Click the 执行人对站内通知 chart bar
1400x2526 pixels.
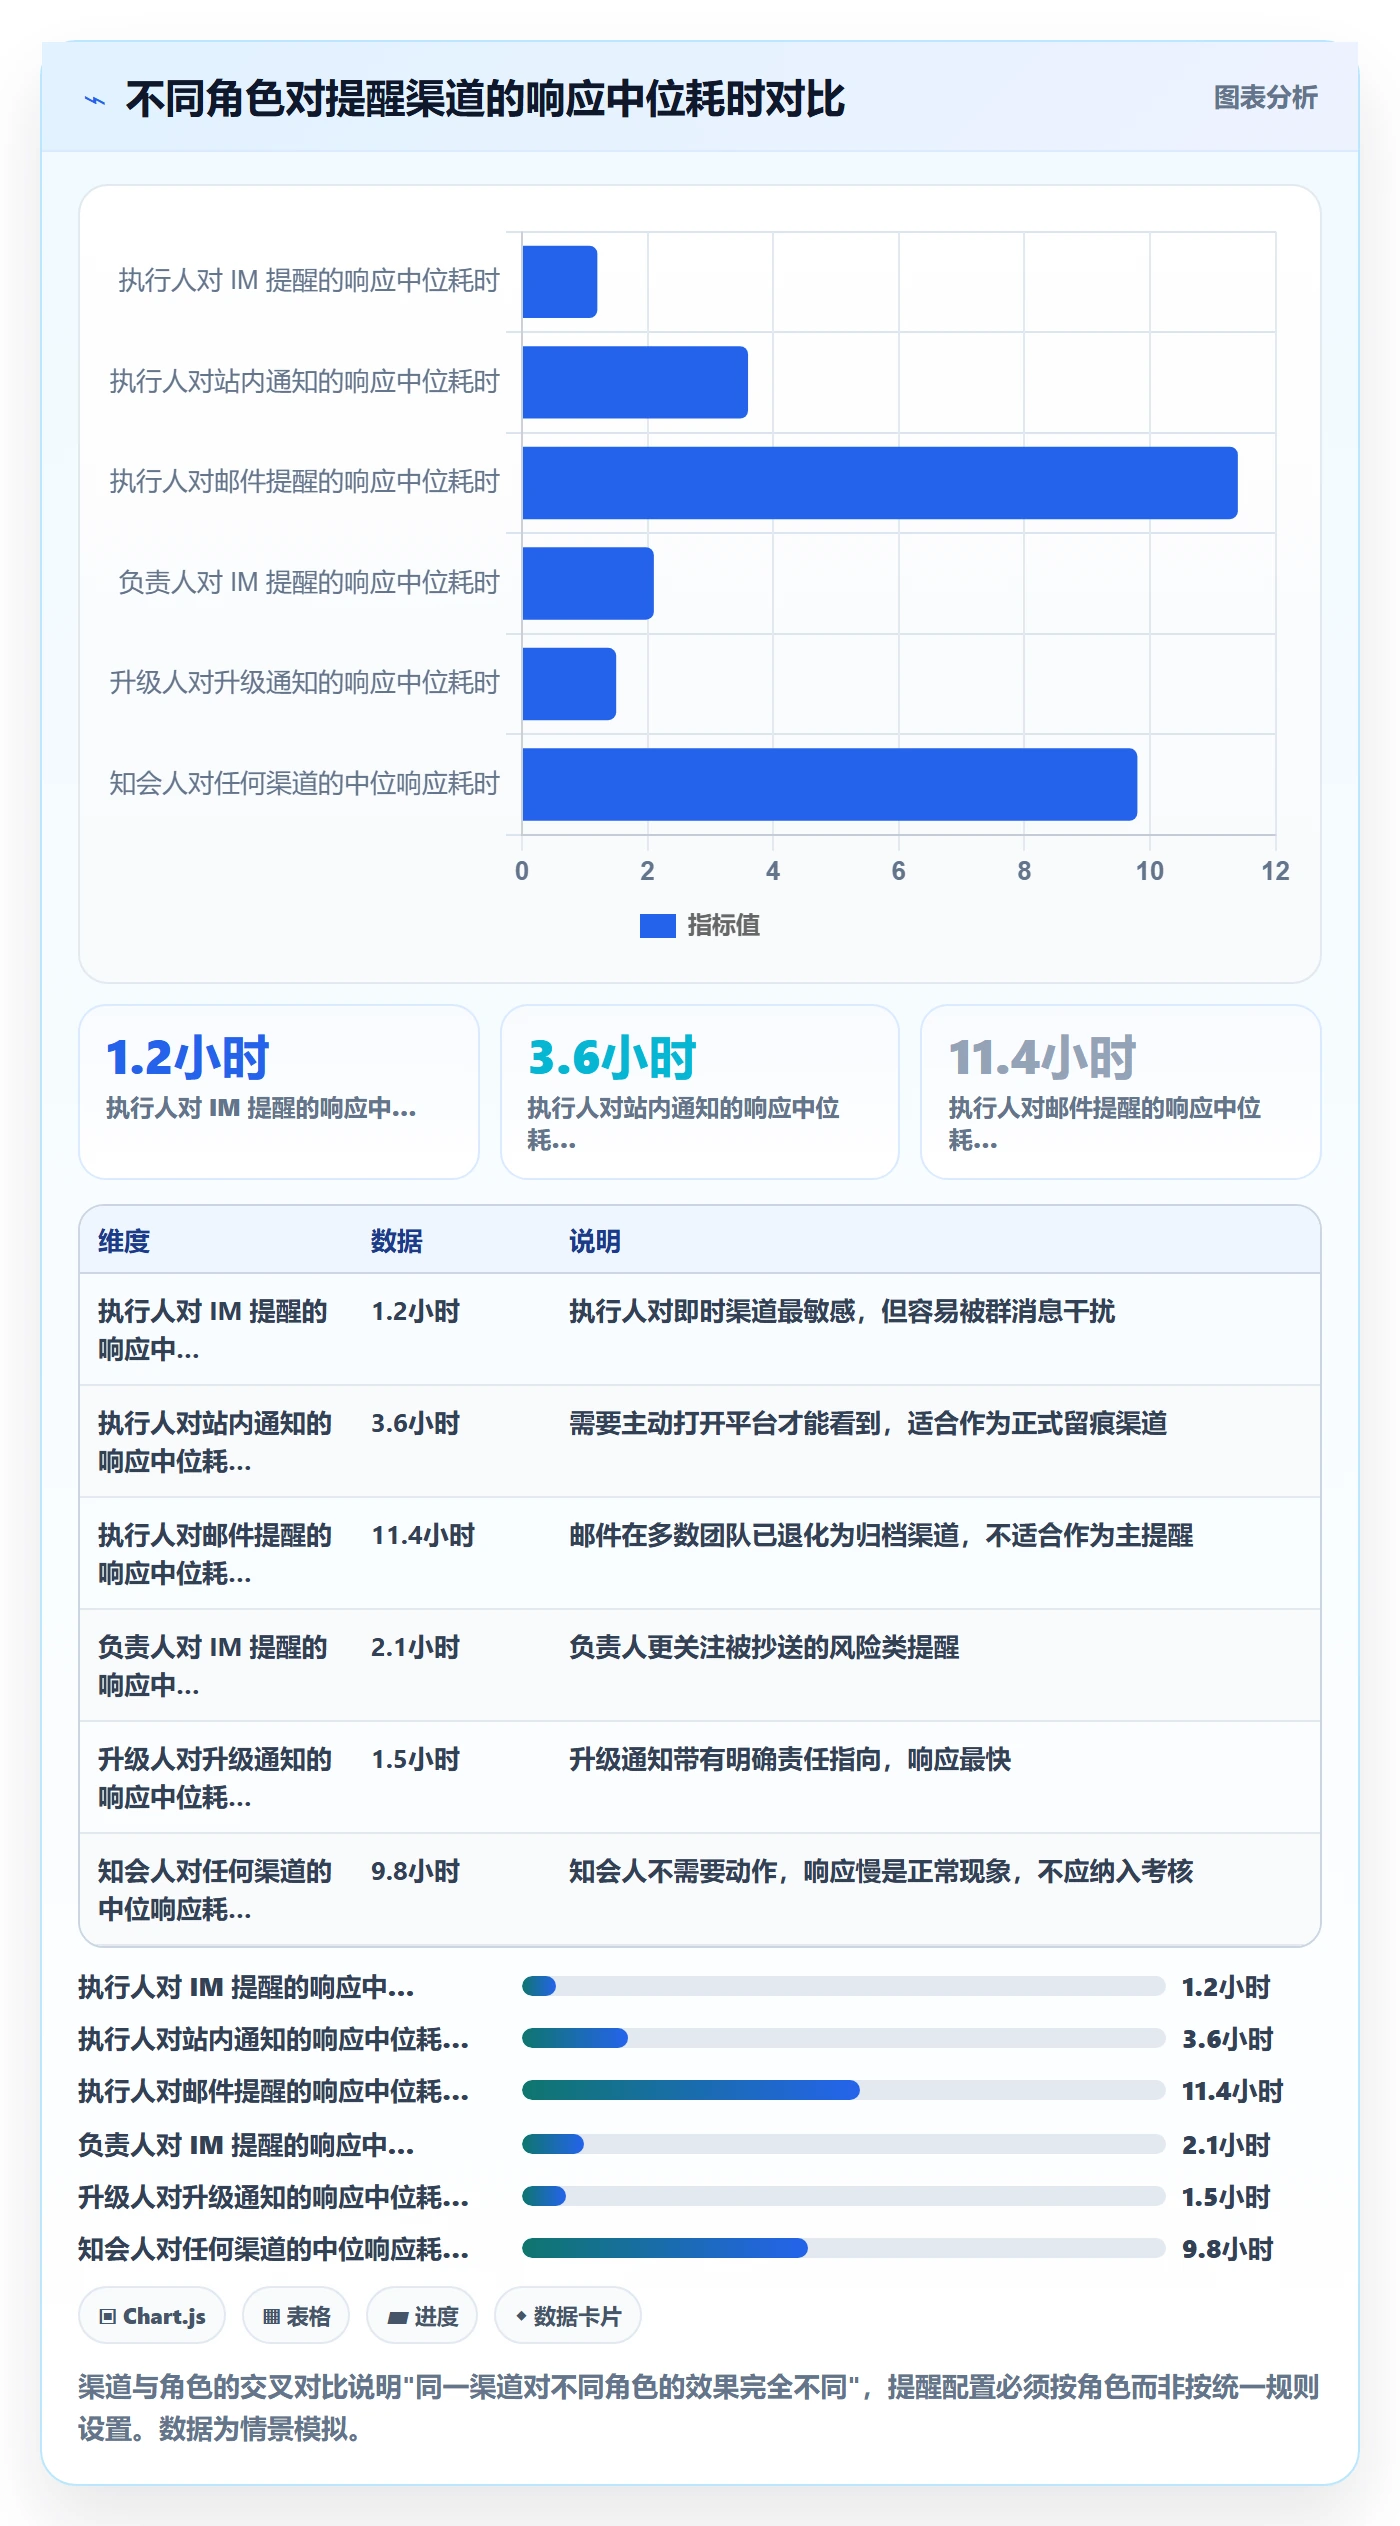[635, 382]
